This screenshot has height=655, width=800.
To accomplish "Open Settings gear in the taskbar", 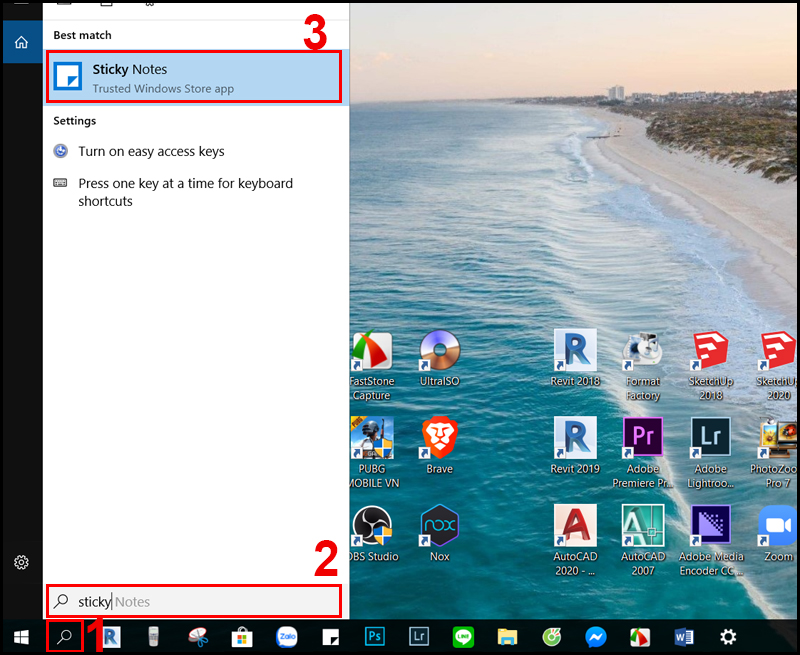I will [728, 637].
